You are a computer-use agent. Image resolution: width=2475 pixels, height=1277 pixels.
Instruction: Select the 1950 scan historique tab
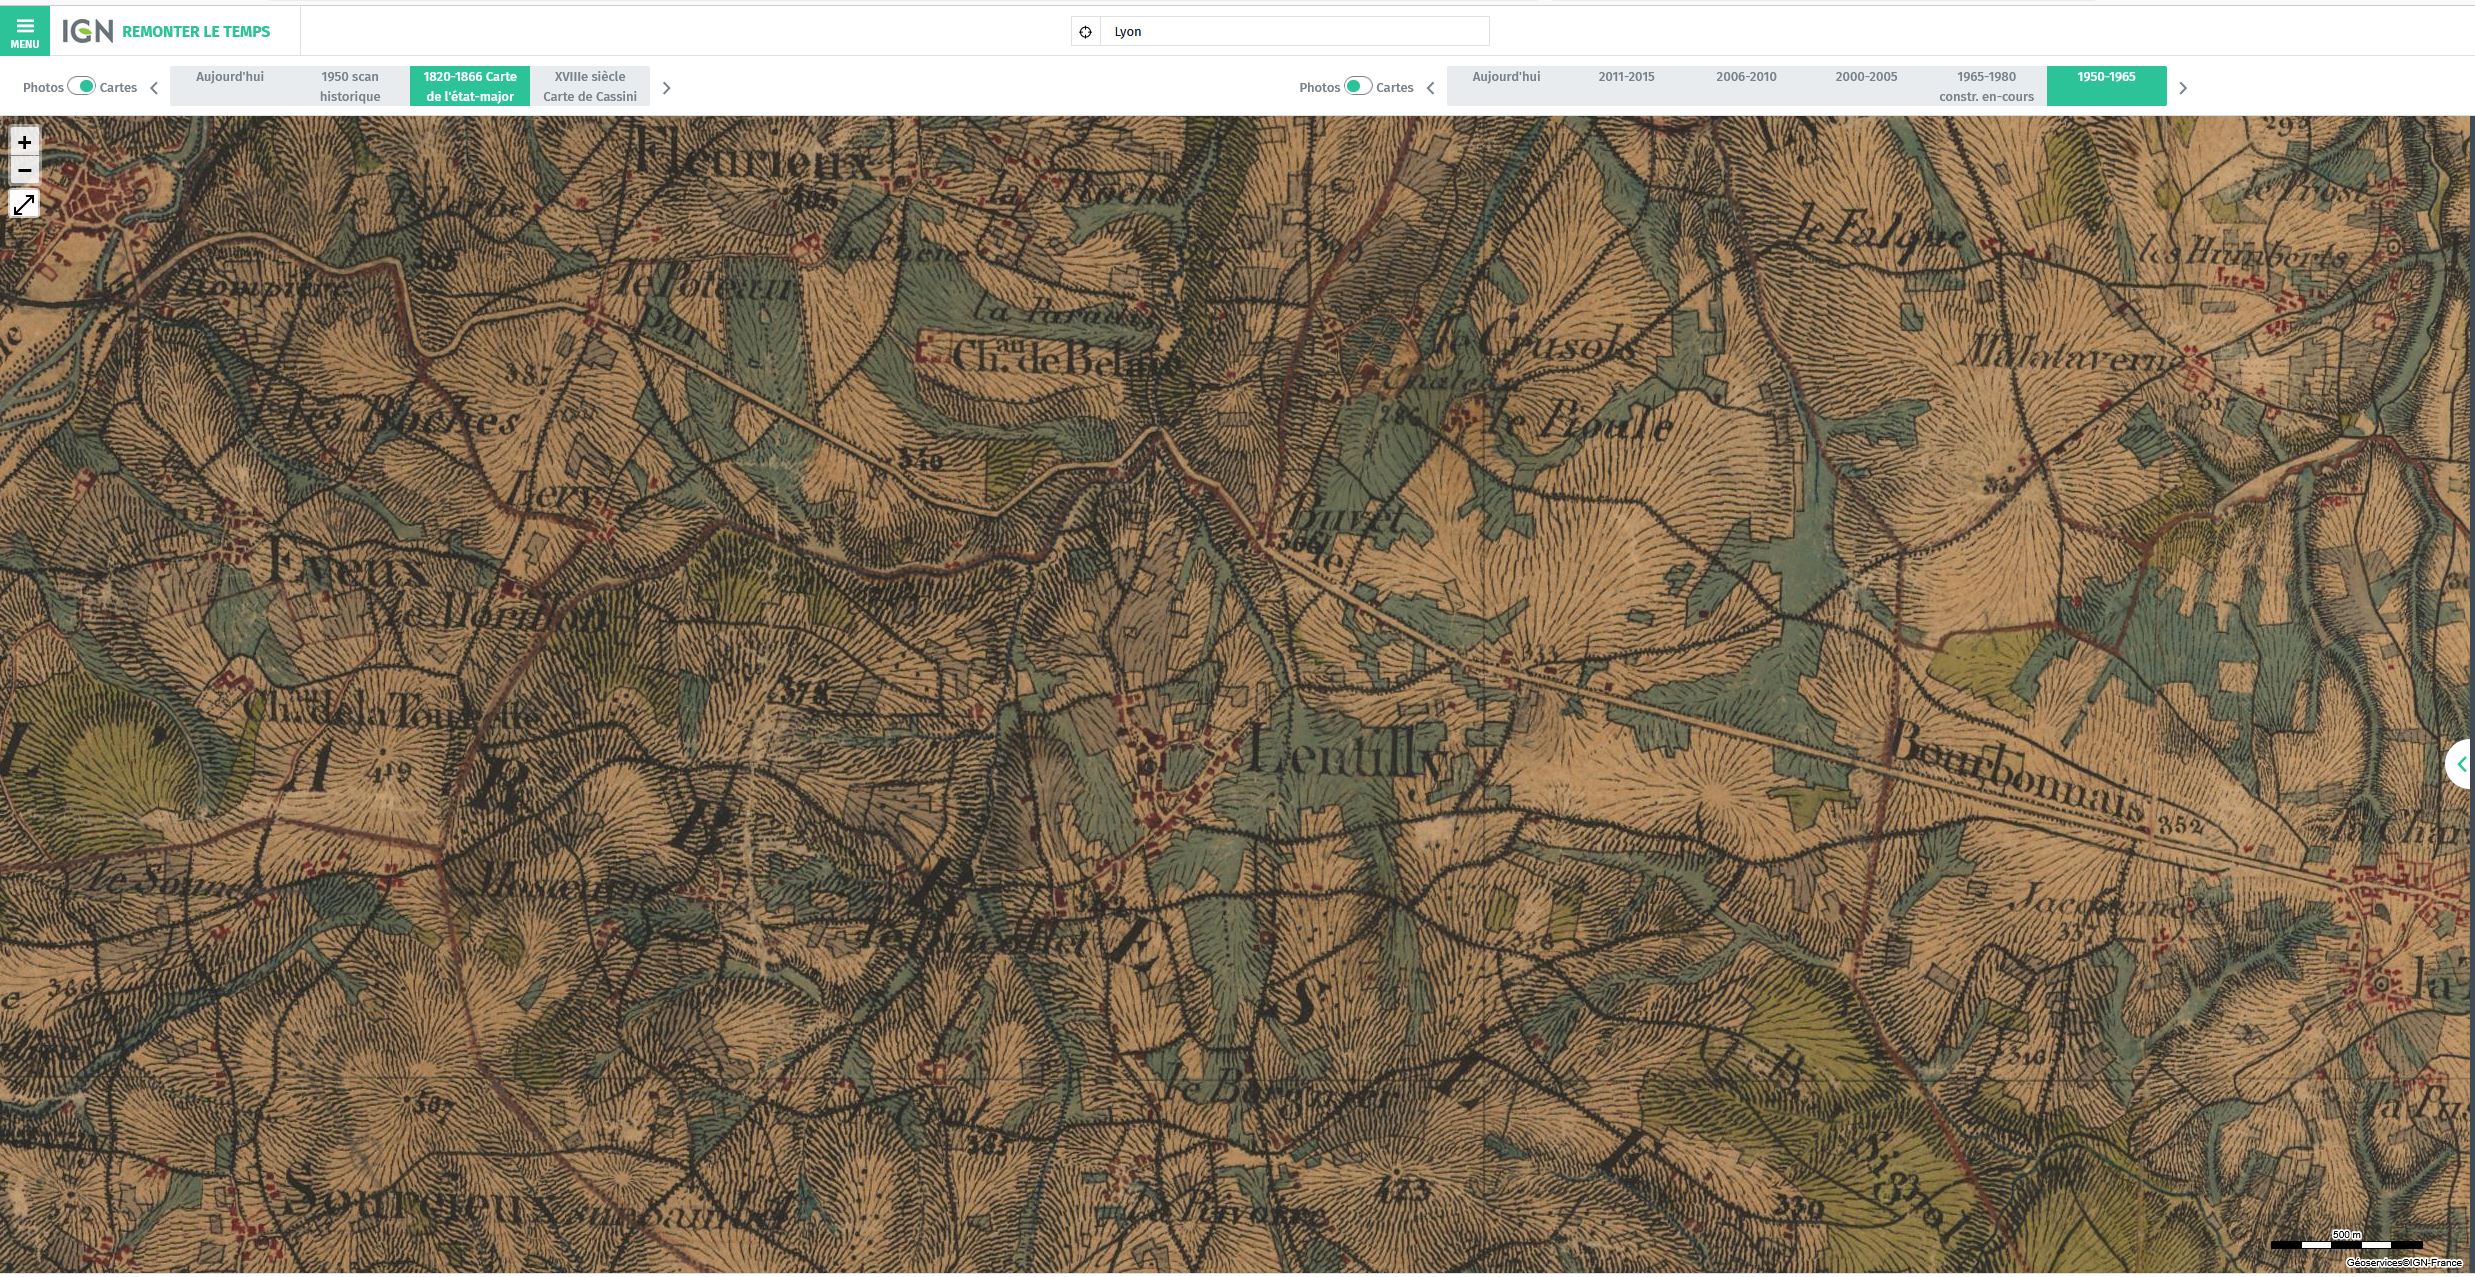[350, 86]
